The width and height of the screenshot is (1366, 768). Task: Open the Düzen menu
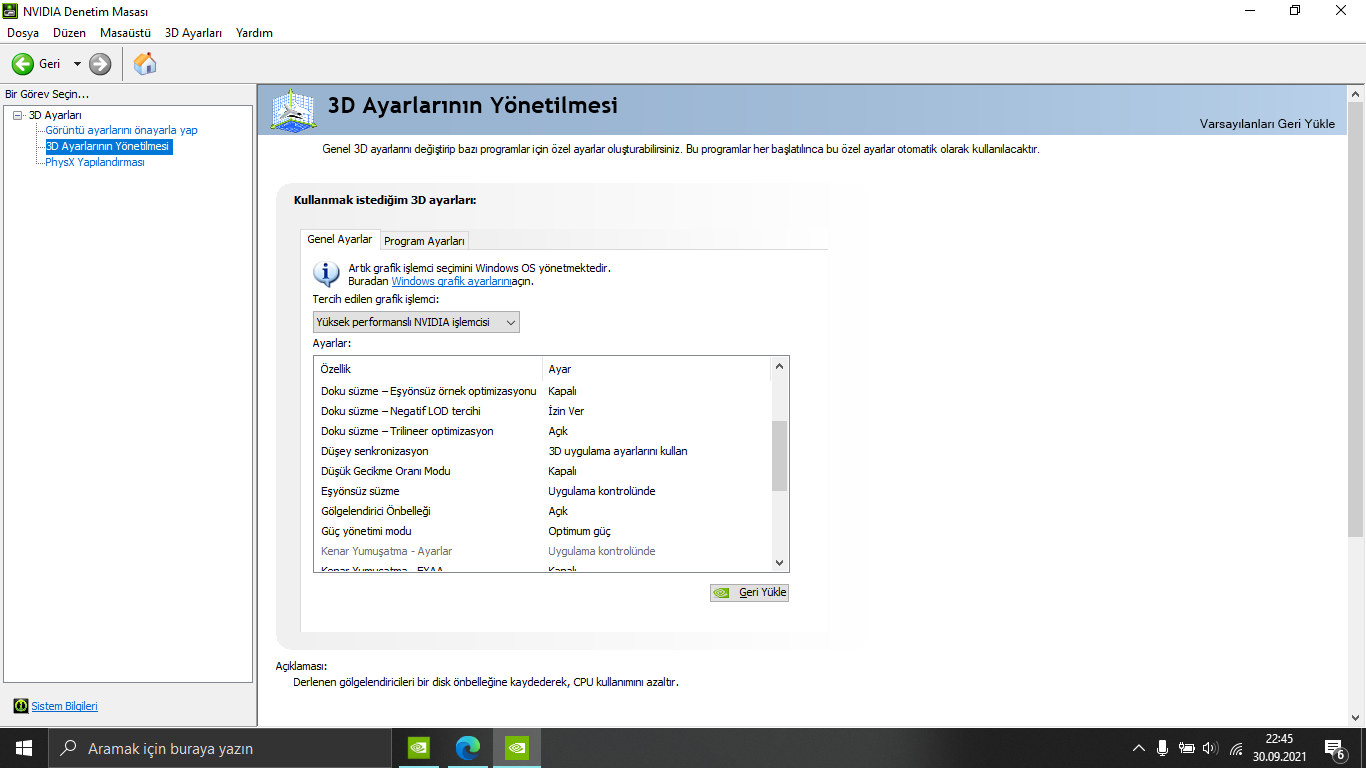70,33
